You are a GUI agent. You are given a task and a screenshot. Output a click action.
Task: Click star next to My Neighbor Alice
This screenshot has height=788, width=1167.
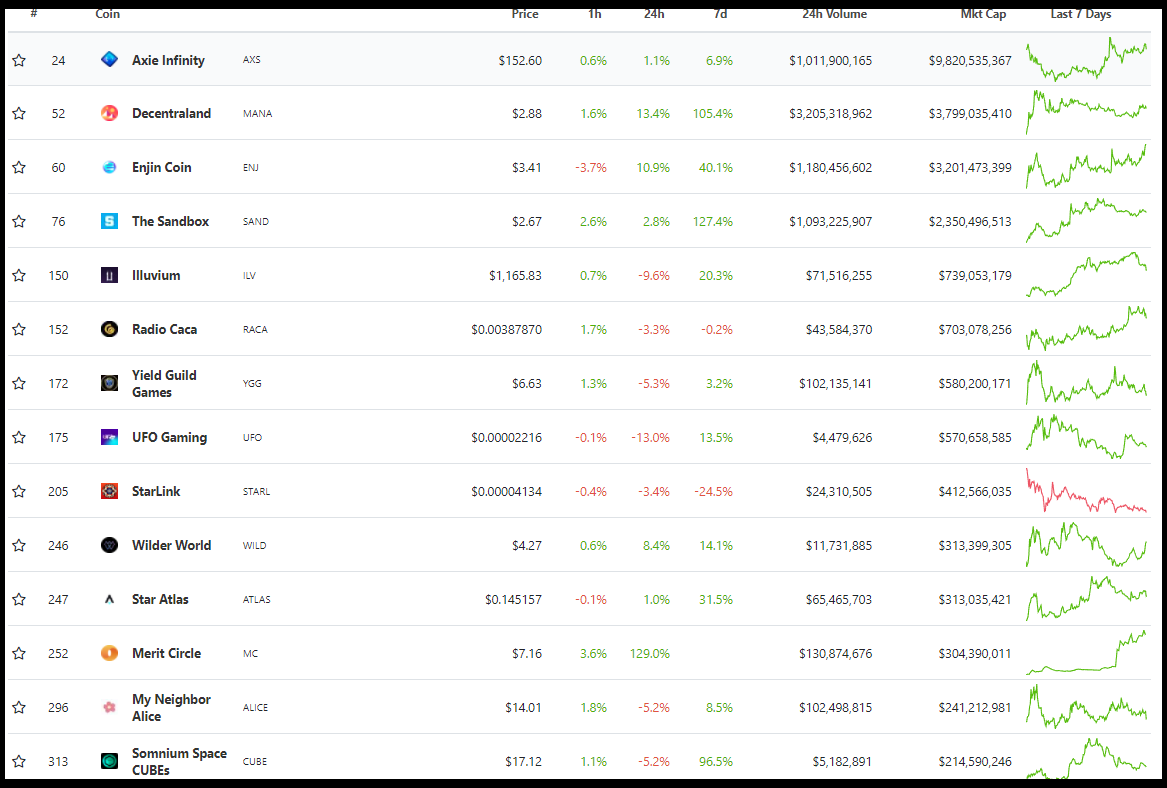click(x=19, y=707)
